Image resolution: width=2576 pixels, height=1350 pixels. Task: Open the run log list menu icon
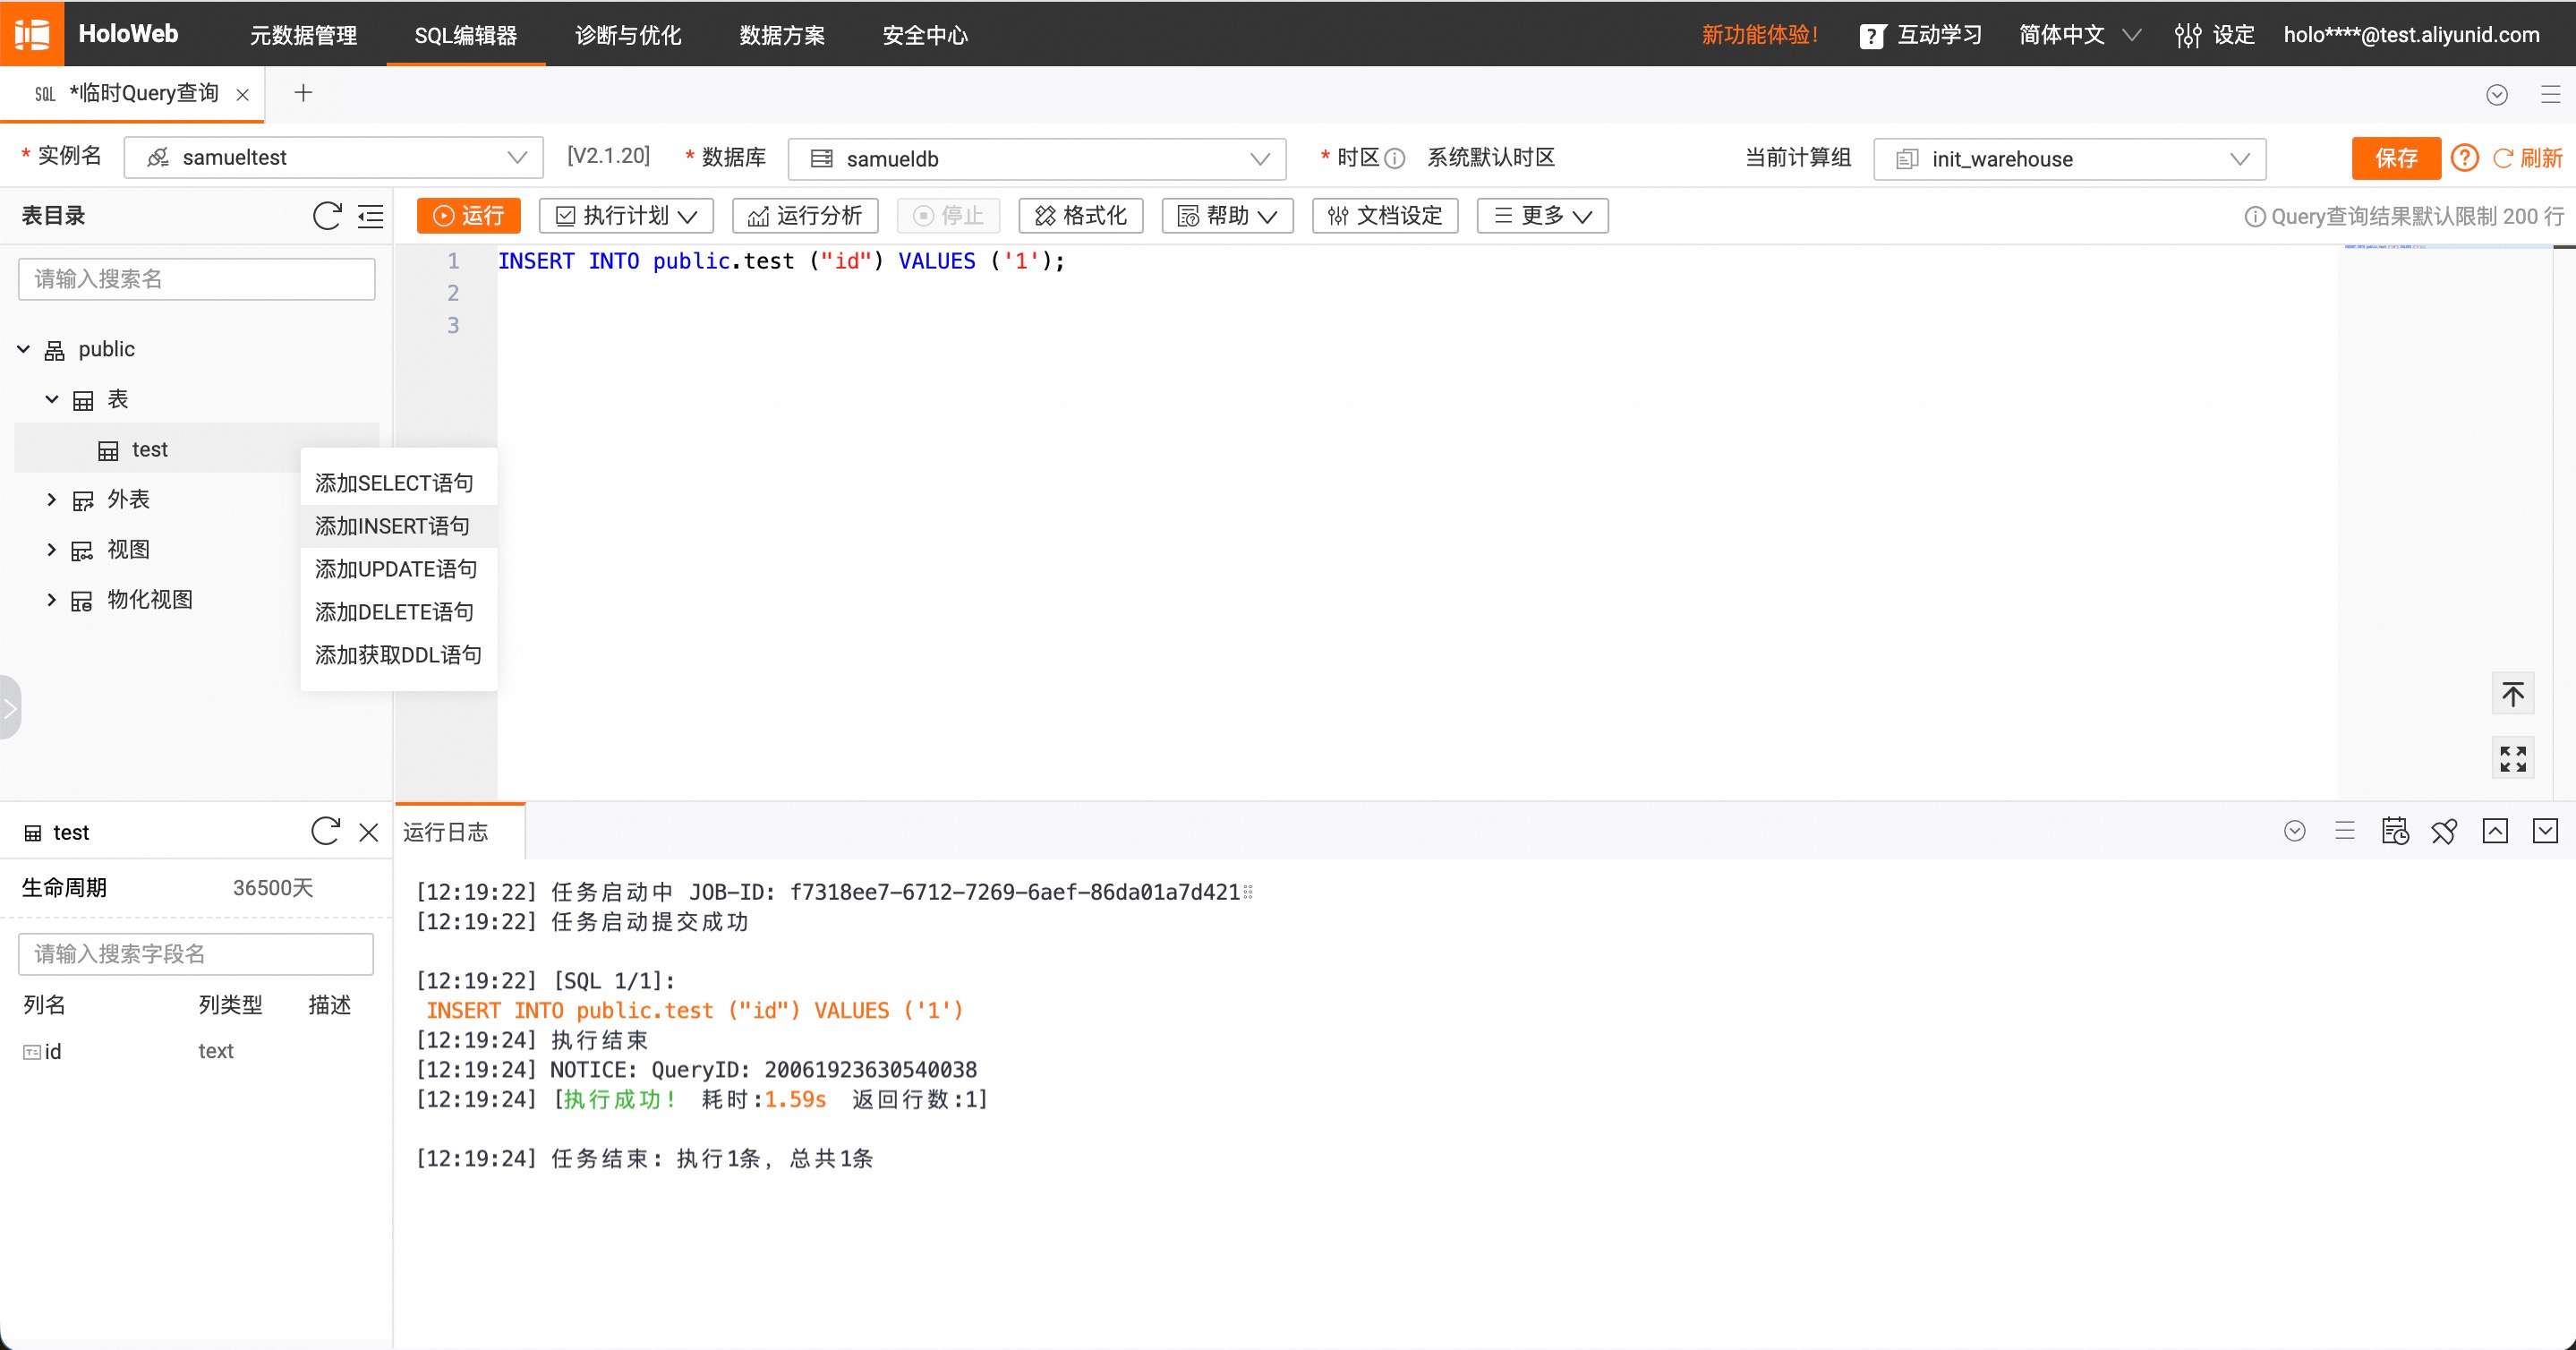[2344, 831]
